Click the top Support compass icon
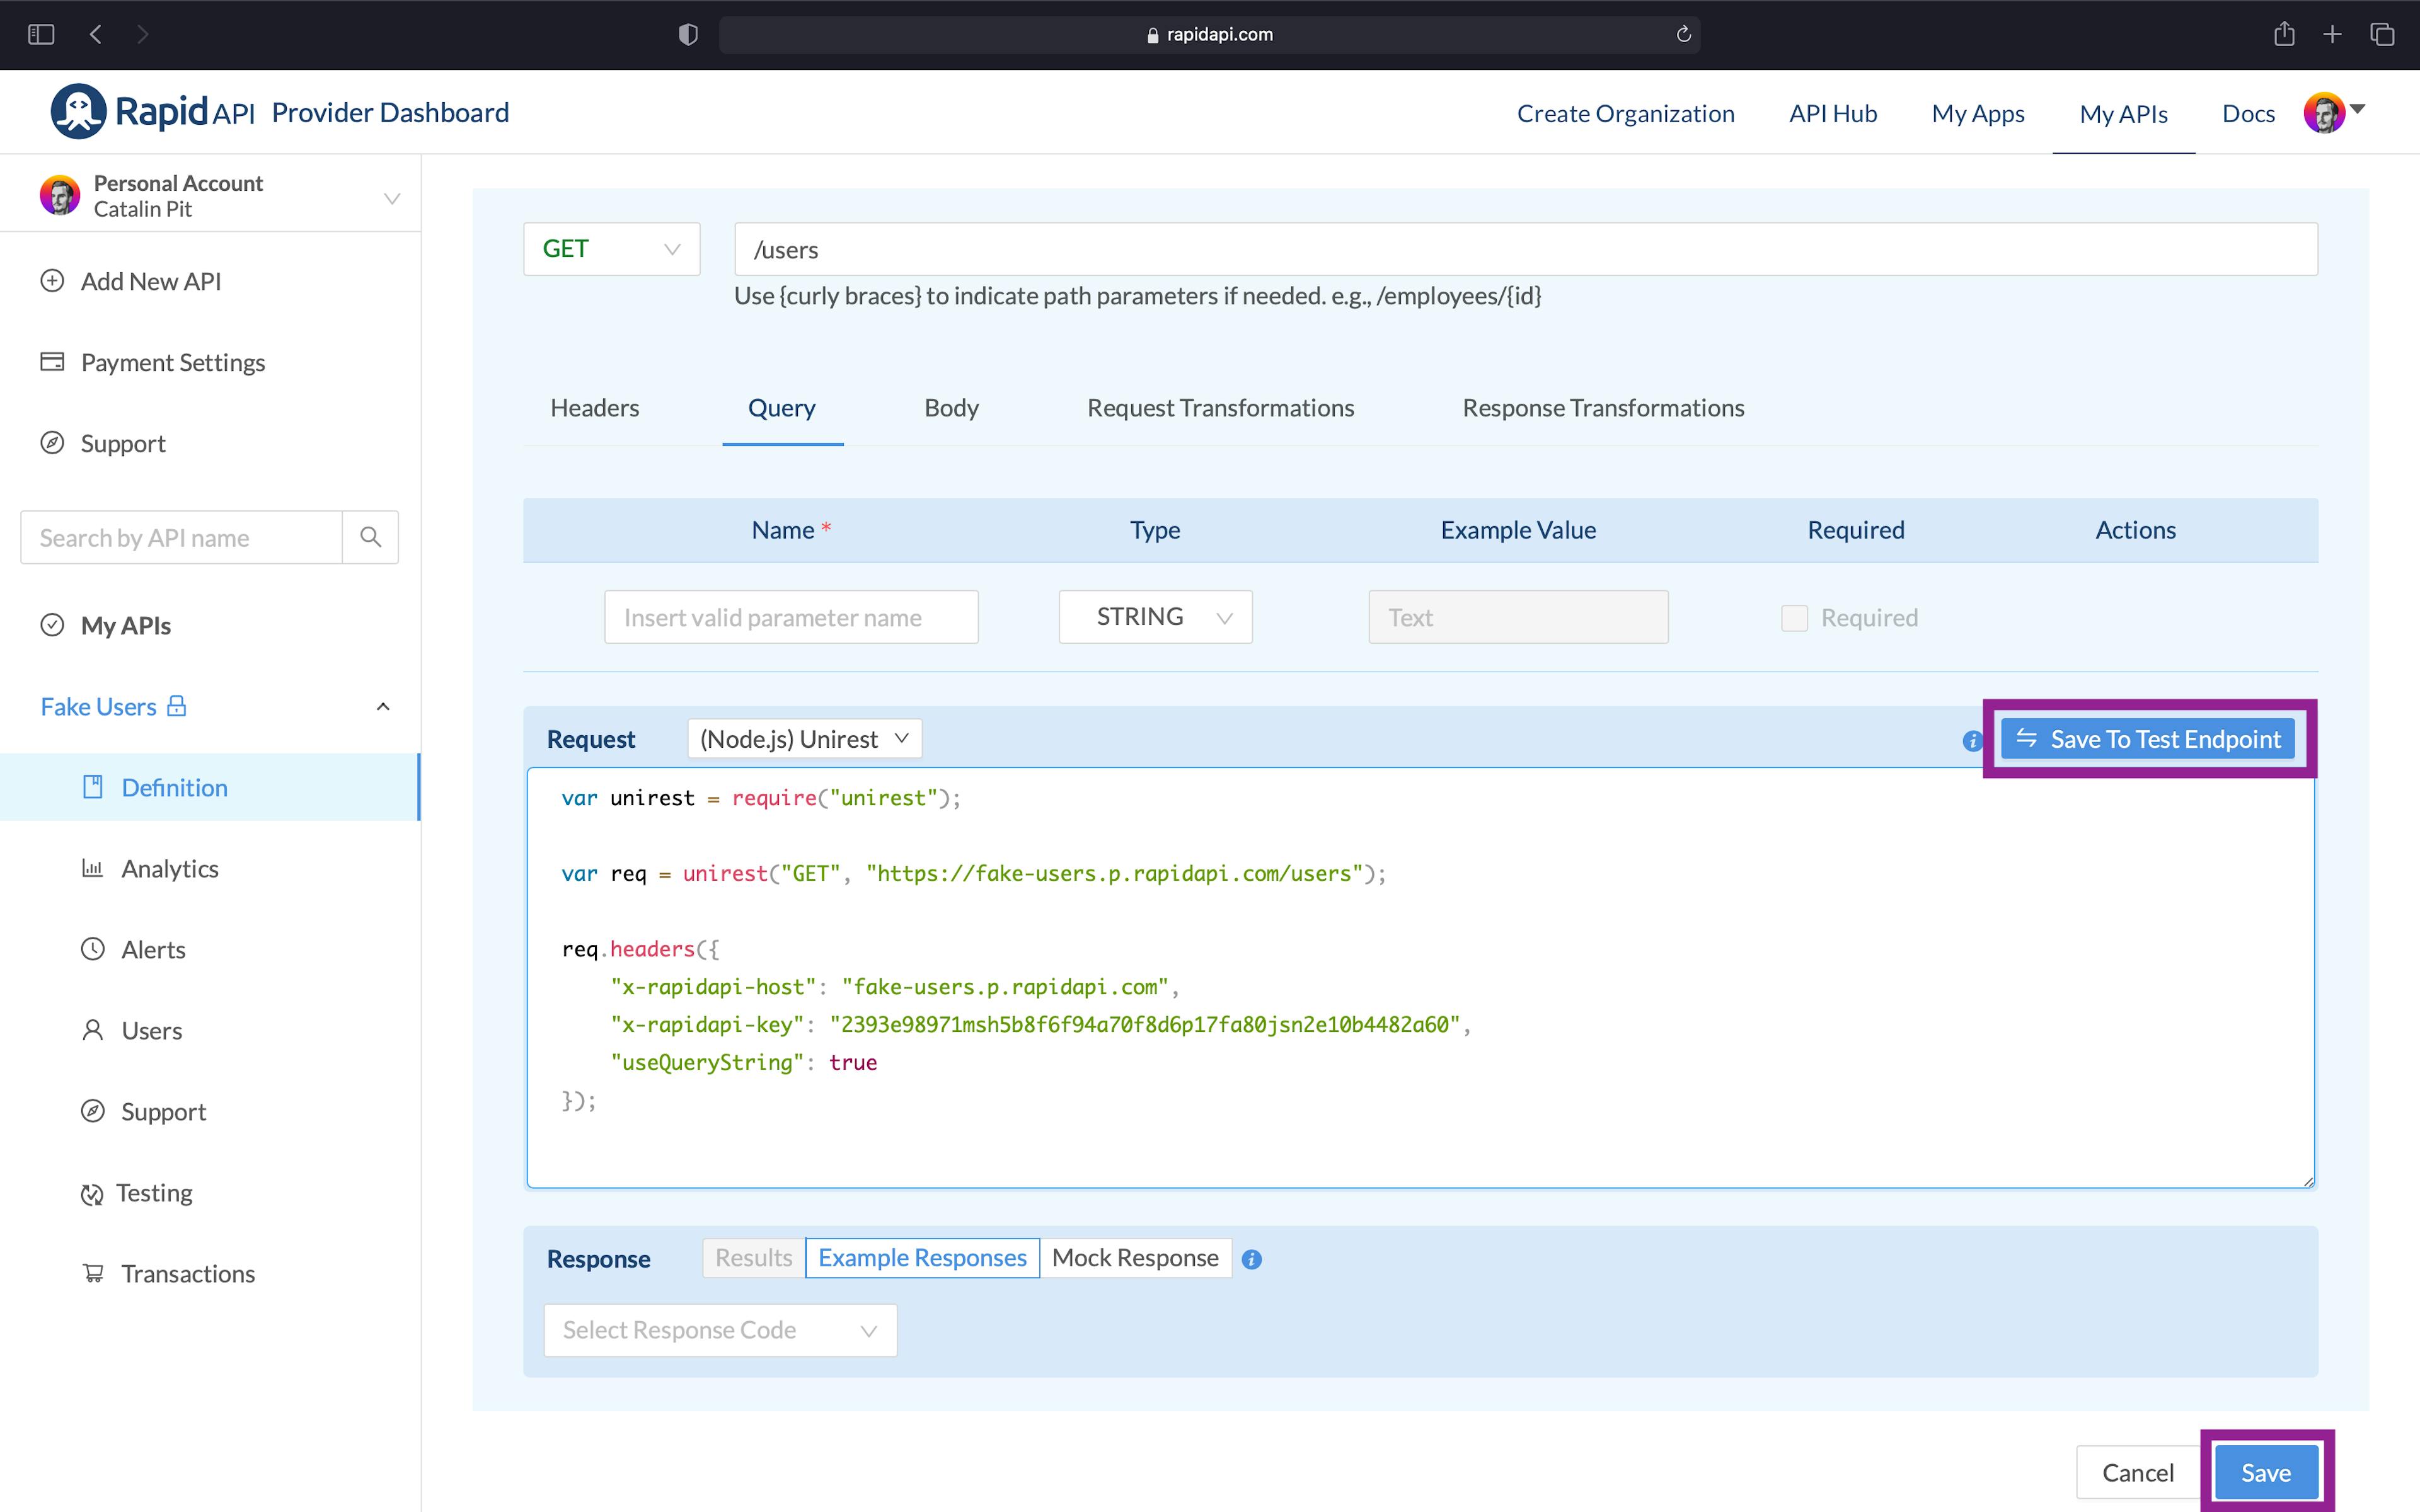Viewport: 2420px width, 1512px height. point(52,442)
